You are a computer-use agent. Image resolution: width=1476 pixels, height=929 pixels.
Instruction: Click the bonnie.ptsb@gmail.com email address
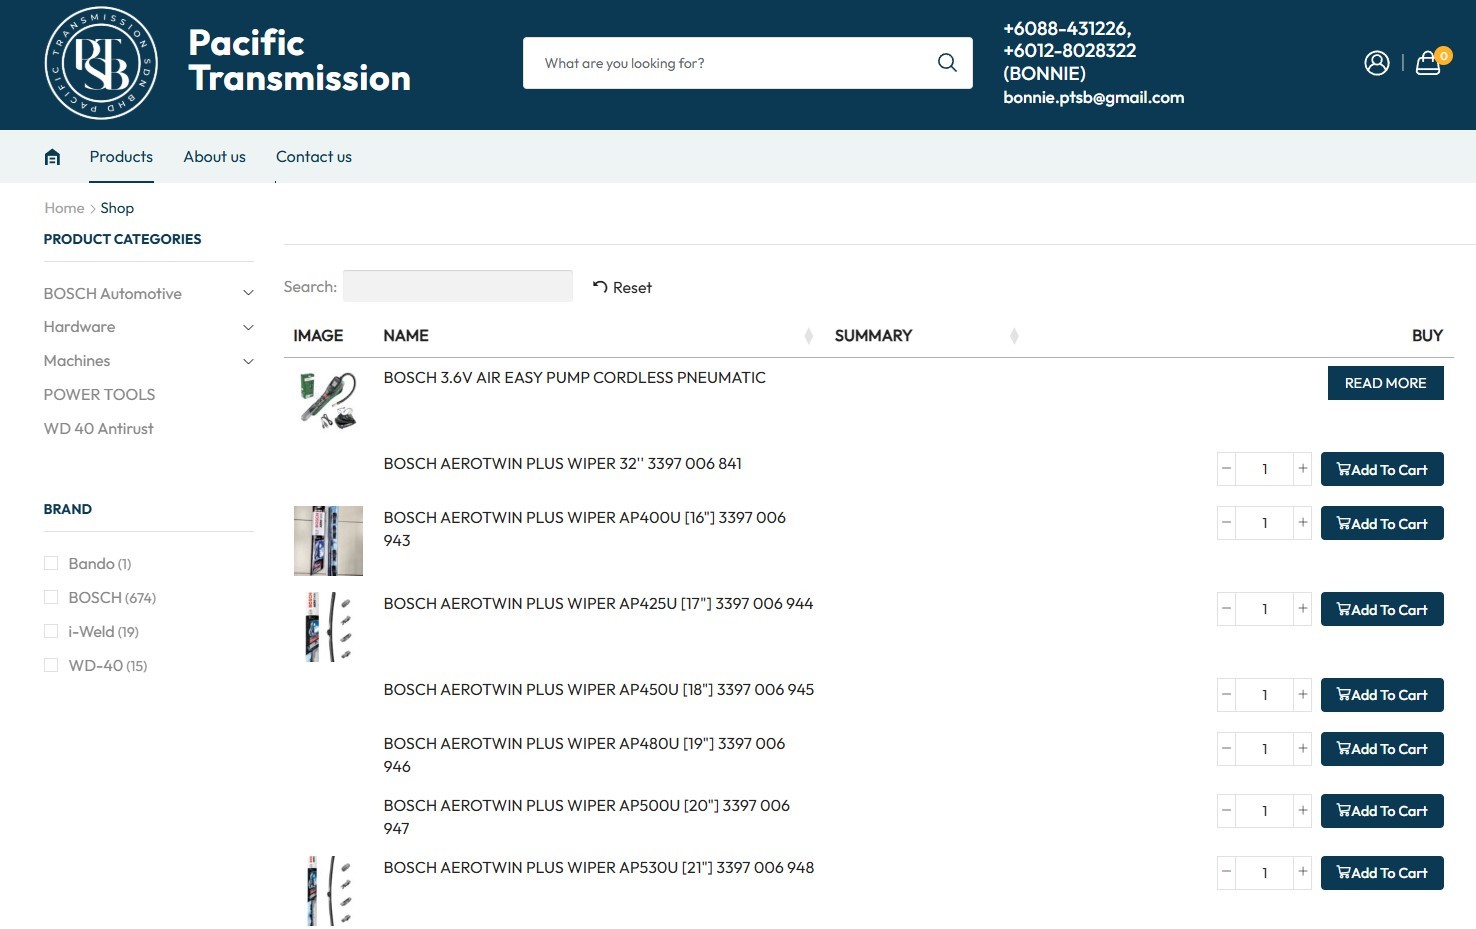[x=1094, y=98]
